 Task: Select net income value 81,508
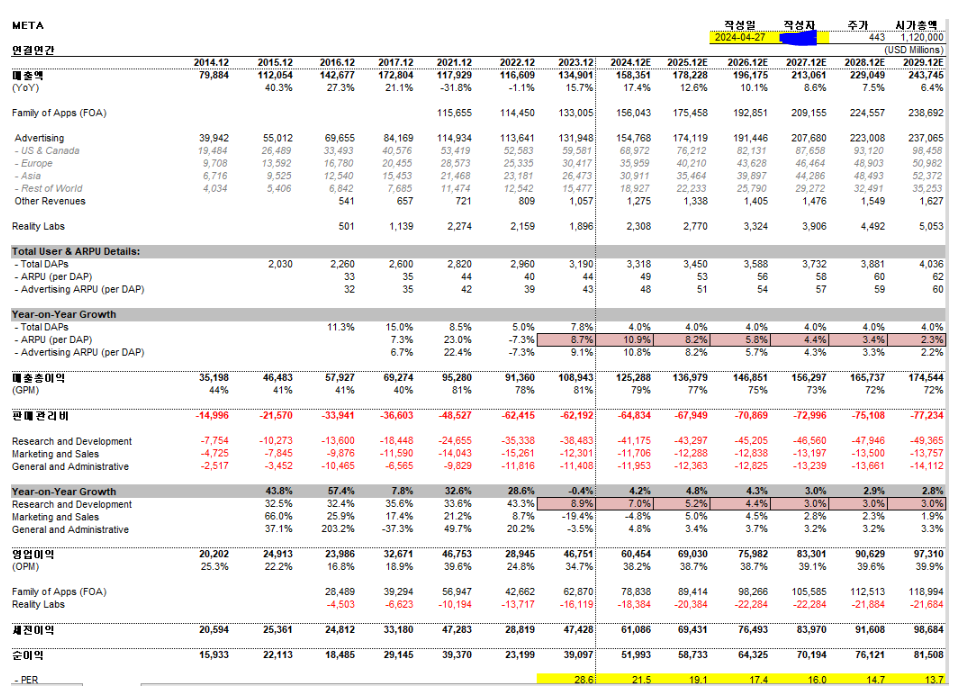coord(928,655)
